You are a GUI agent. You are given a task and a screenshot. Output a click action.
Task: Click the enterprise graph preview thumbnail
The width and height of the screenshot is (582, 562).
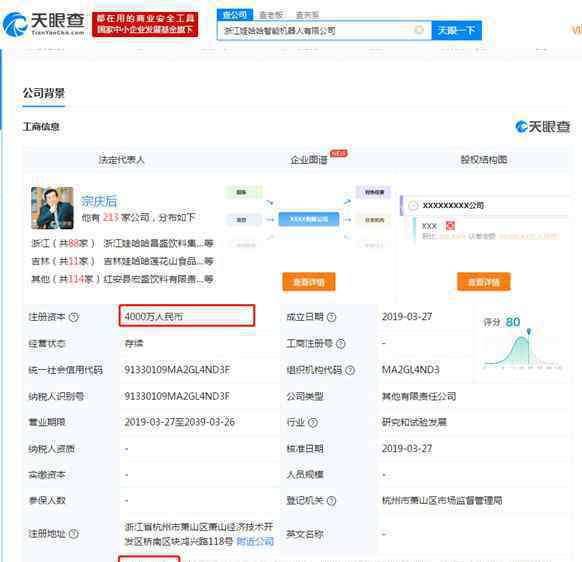coord(308,218)
